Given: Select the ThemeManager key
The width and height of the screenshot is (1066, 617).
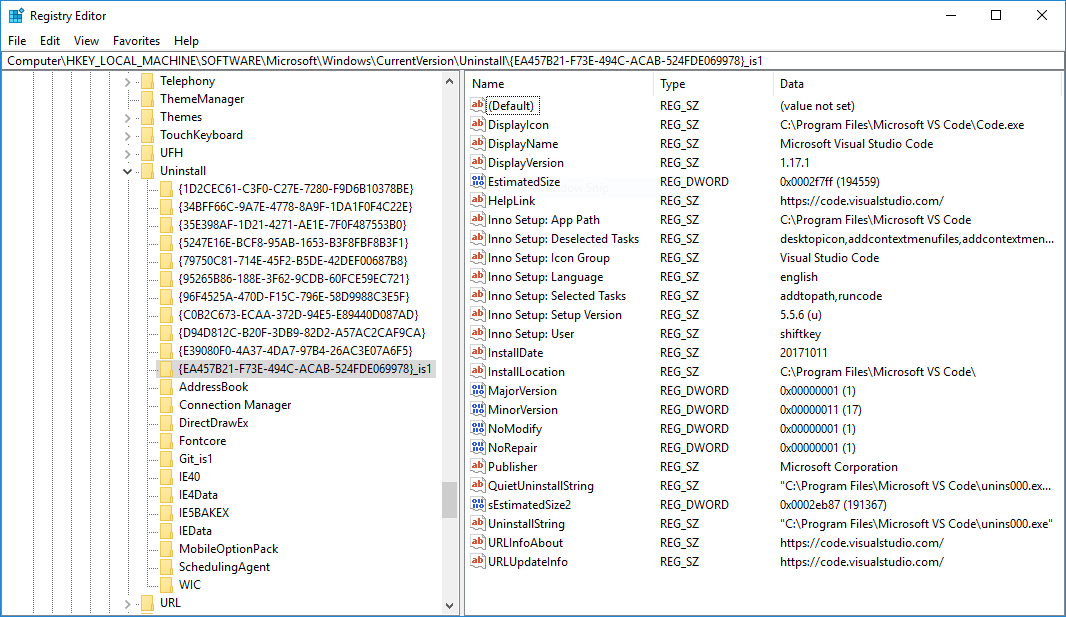Looking at the screenshot, I should click(x=202, y=99).
